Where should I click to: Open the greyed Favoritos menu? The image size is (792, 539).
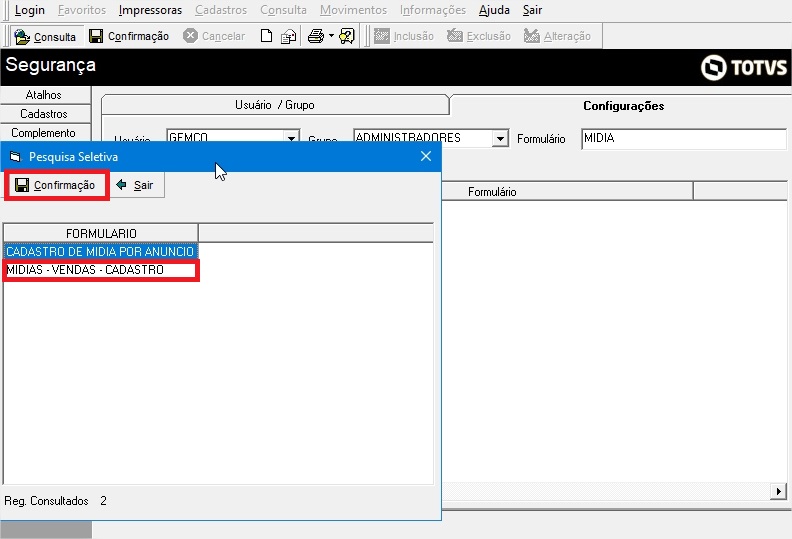coord(82,10)
